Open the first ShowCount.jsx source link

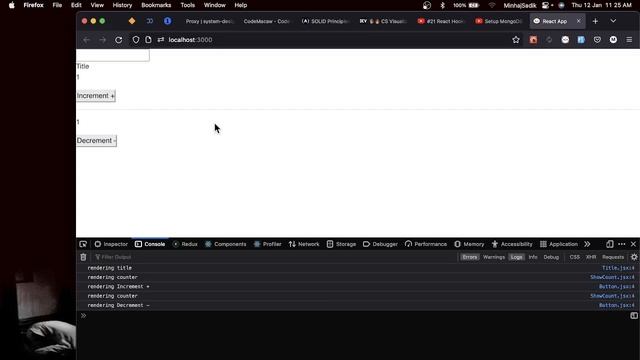[x=612, y=278]
